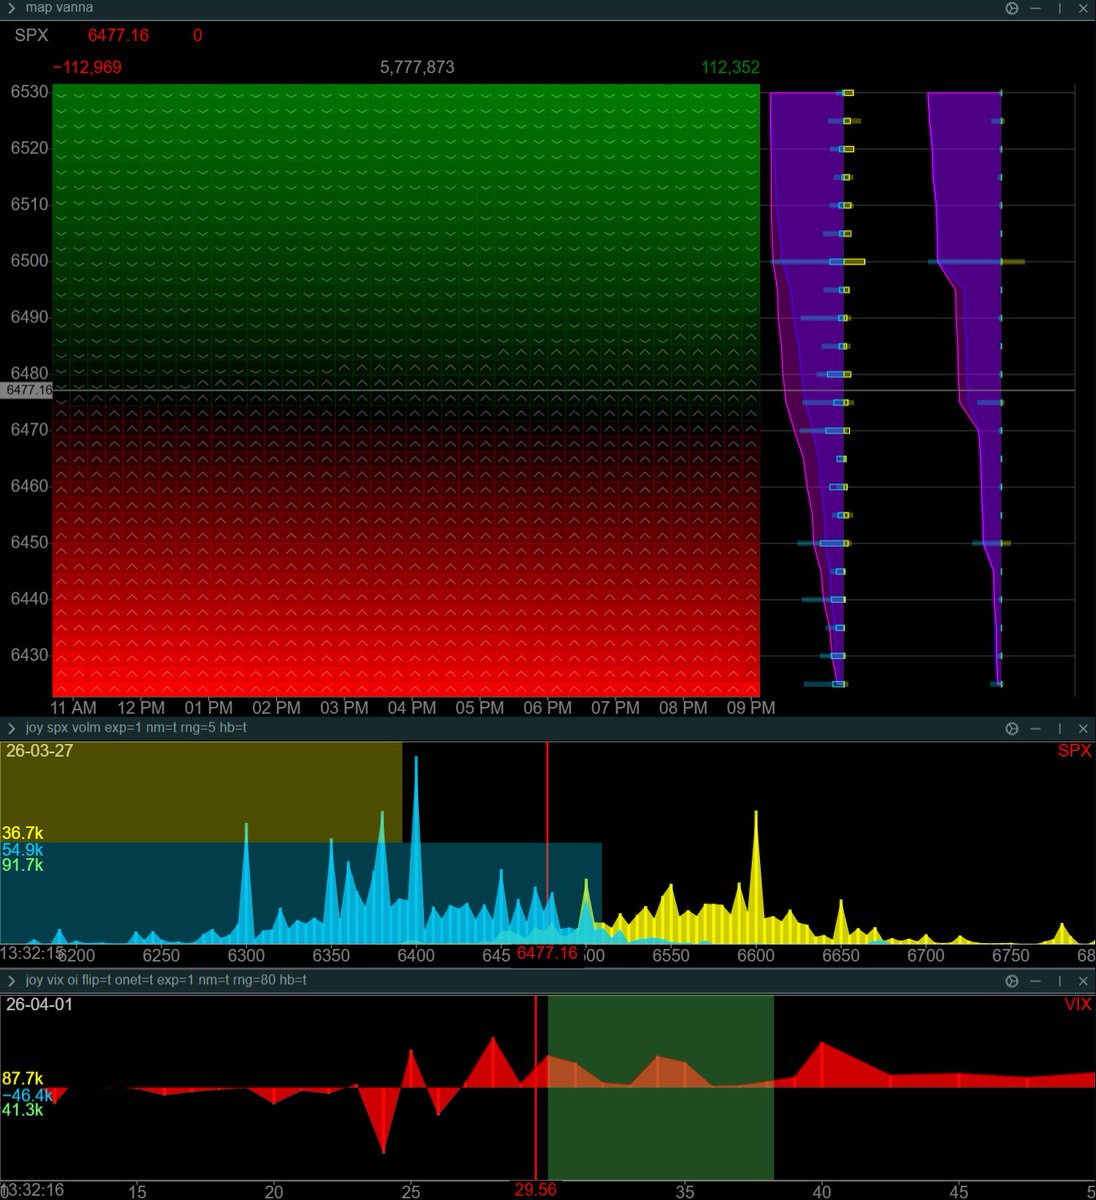Click the 11 AM time label
The height and width of the screenshot is (1200, 1096).
pyautogui.click(x=73, y=707)
